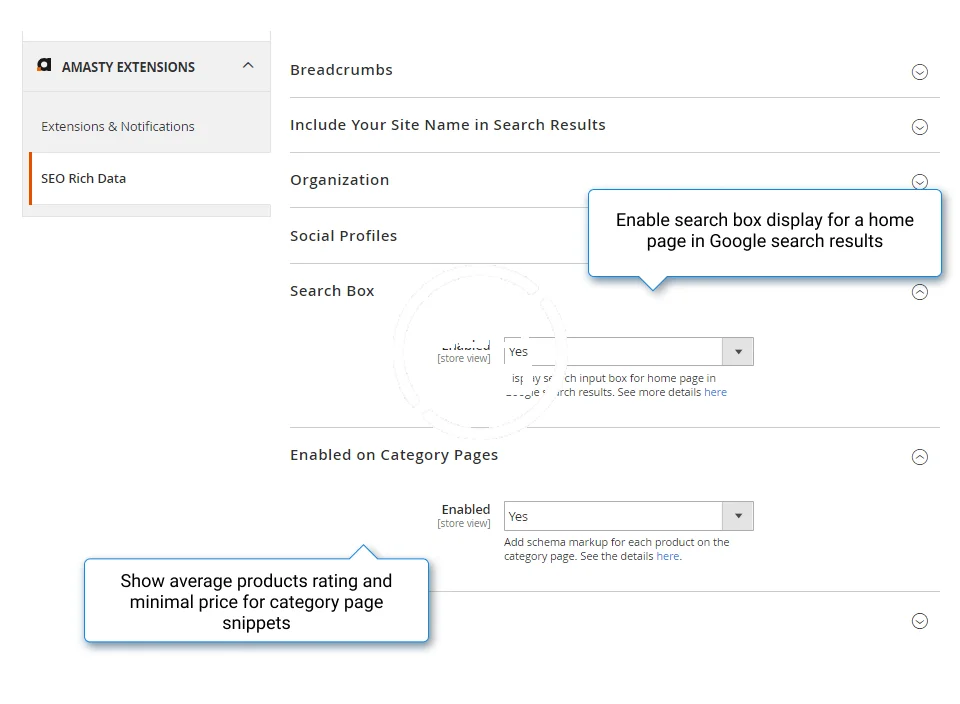The height and width of the screenshot is (704, 960).
Task: Click the circled arrow icon beside Breadcrumbs
Action: coord(920,72)
